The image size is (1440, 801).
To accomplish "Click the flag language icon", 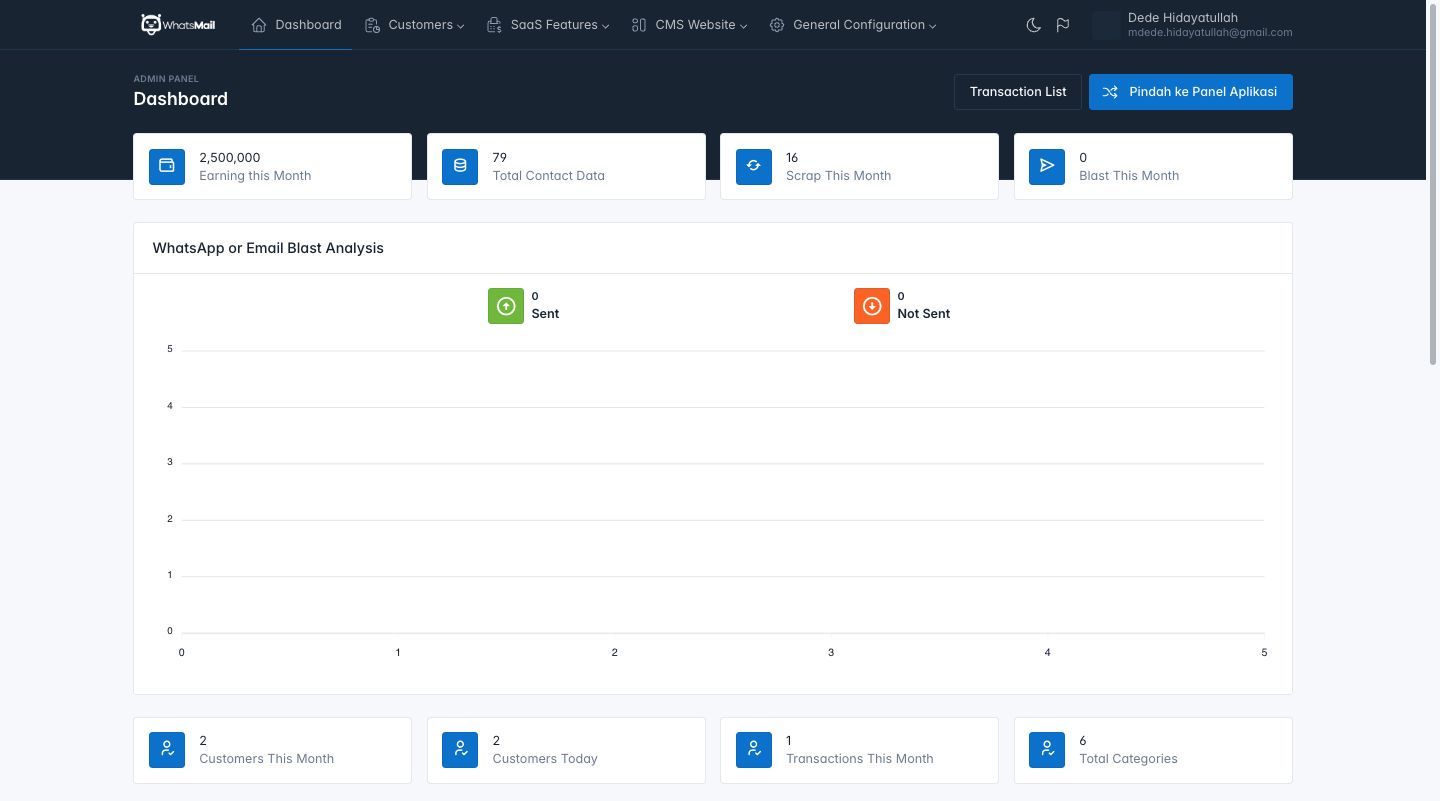I will tap(1062, 25).
